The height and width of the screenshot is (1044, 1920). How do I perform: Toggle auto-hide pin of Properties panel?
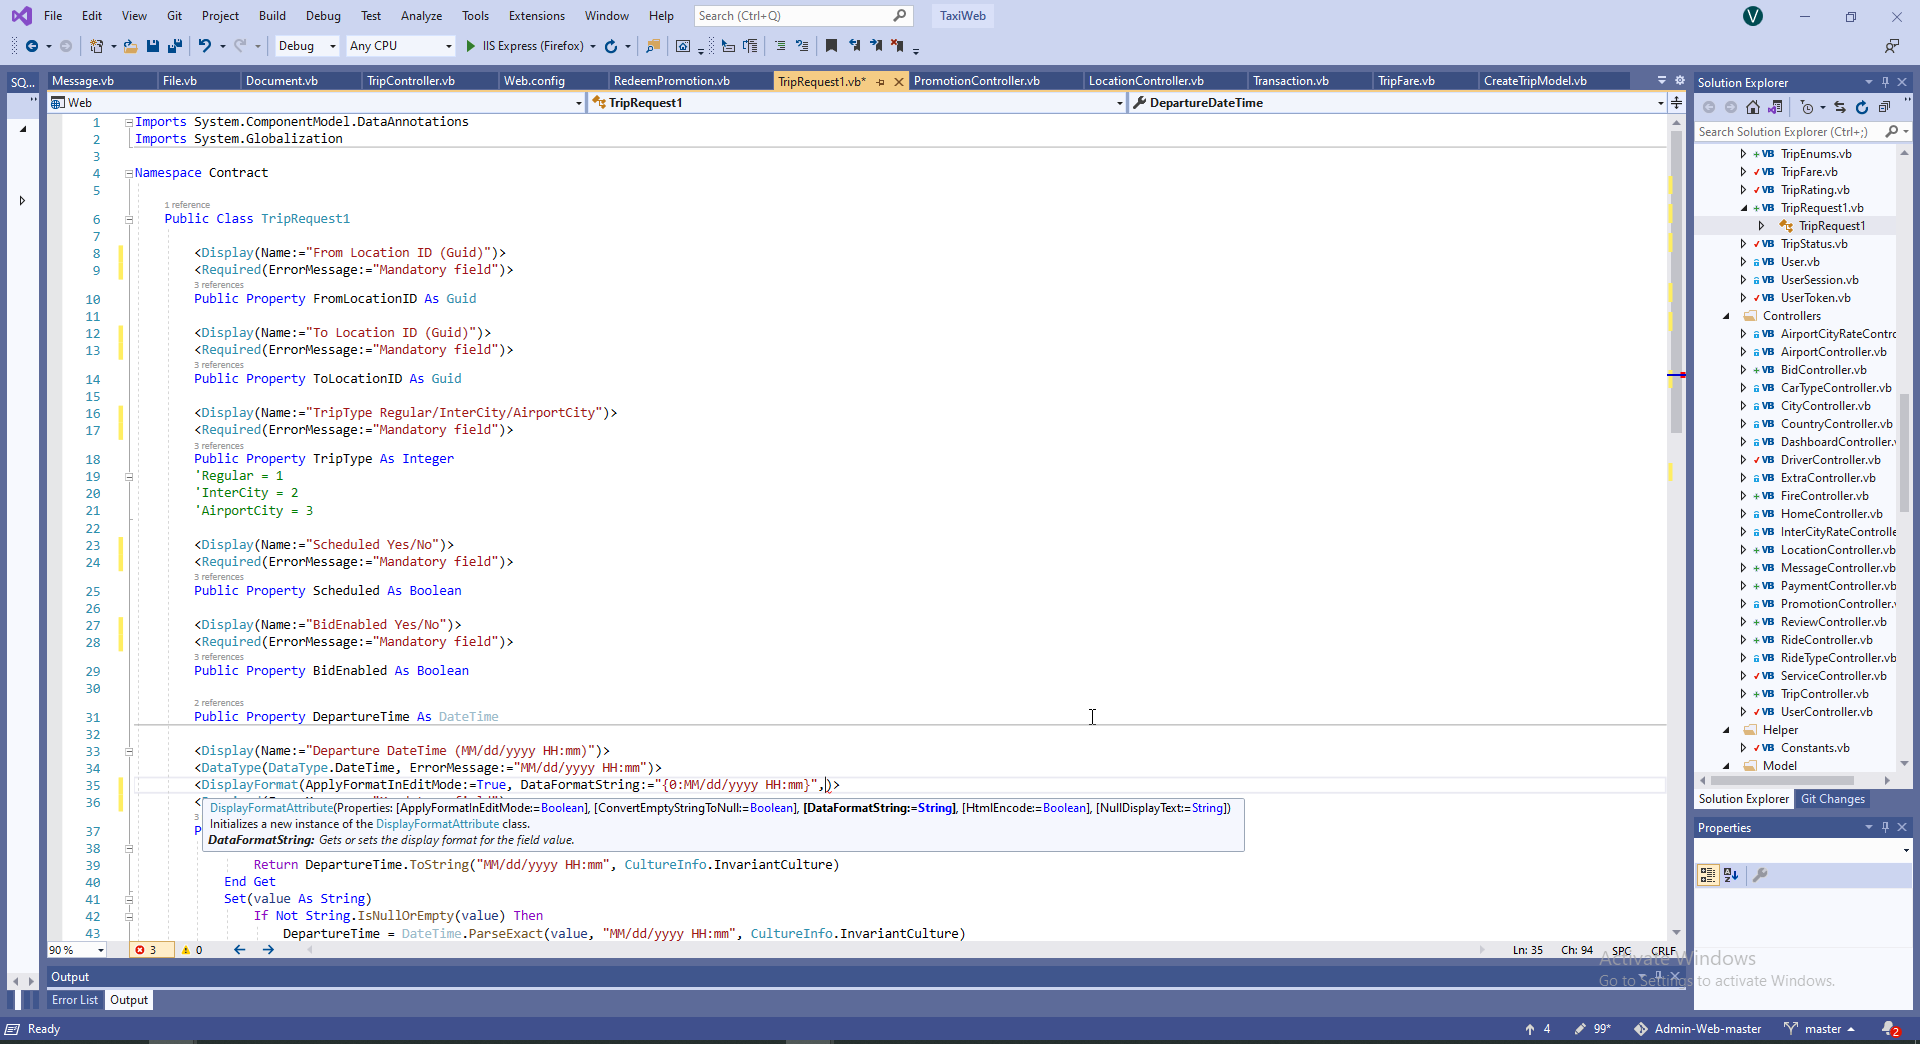tap(1885, 827)
